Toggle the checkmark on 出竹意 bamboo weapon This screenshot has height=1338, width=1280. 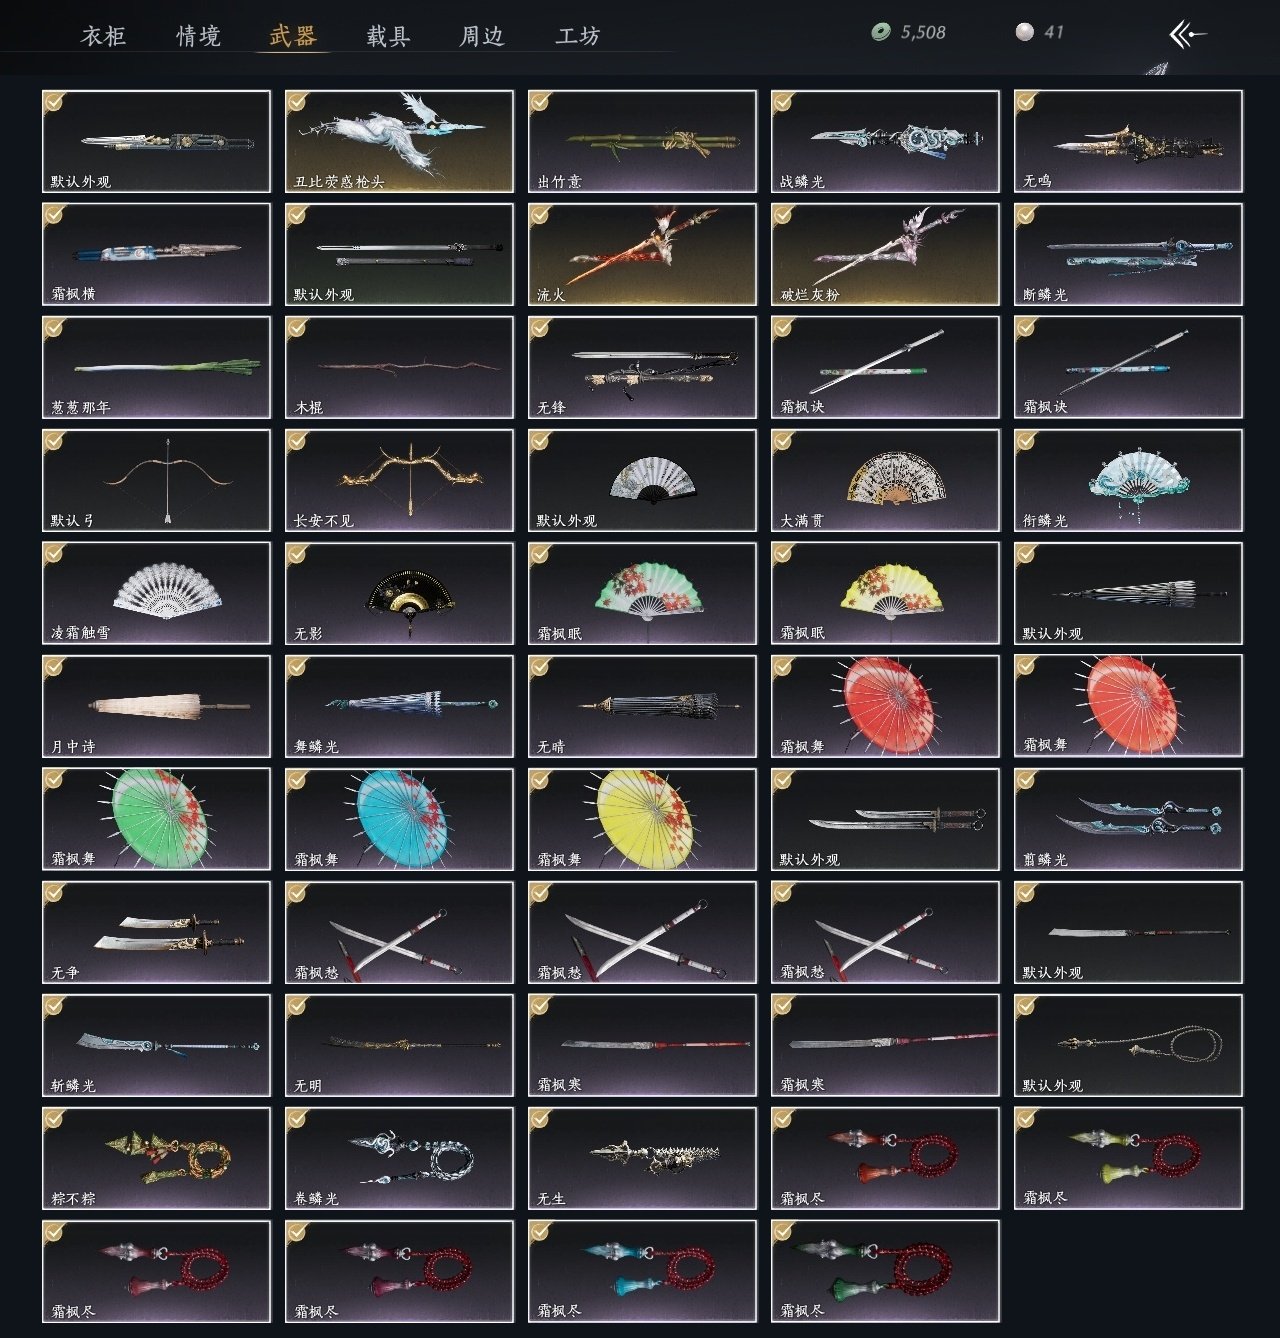(x=541, y=102)
